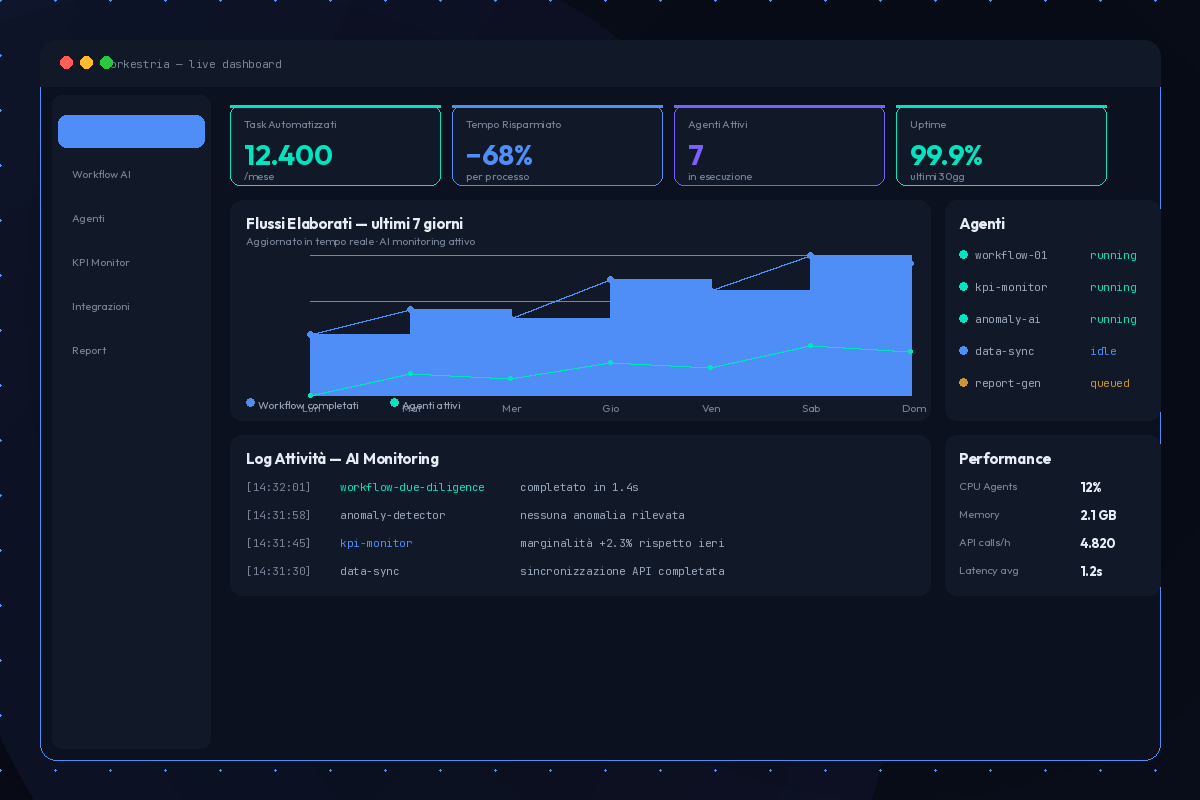Go to the Agenti sidebar section
This screenshot has width=1200, height=800.
pyautogui.click(x=88, y=219)
